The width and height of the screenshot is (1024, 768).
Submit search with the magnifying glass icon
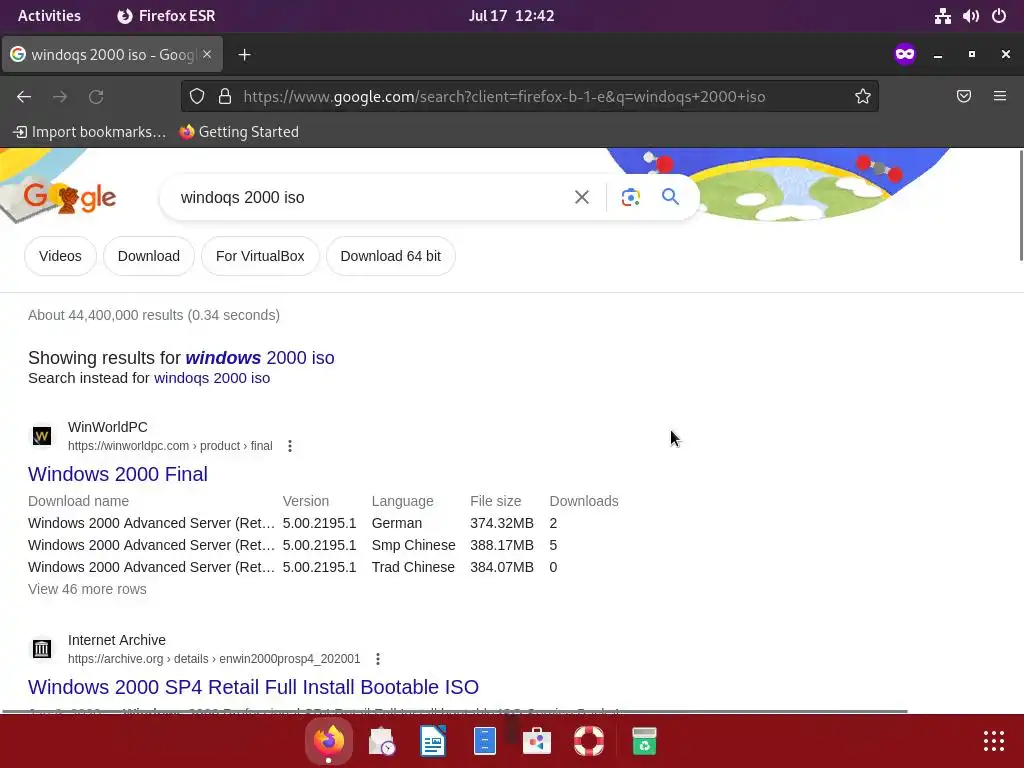(670, 197)
